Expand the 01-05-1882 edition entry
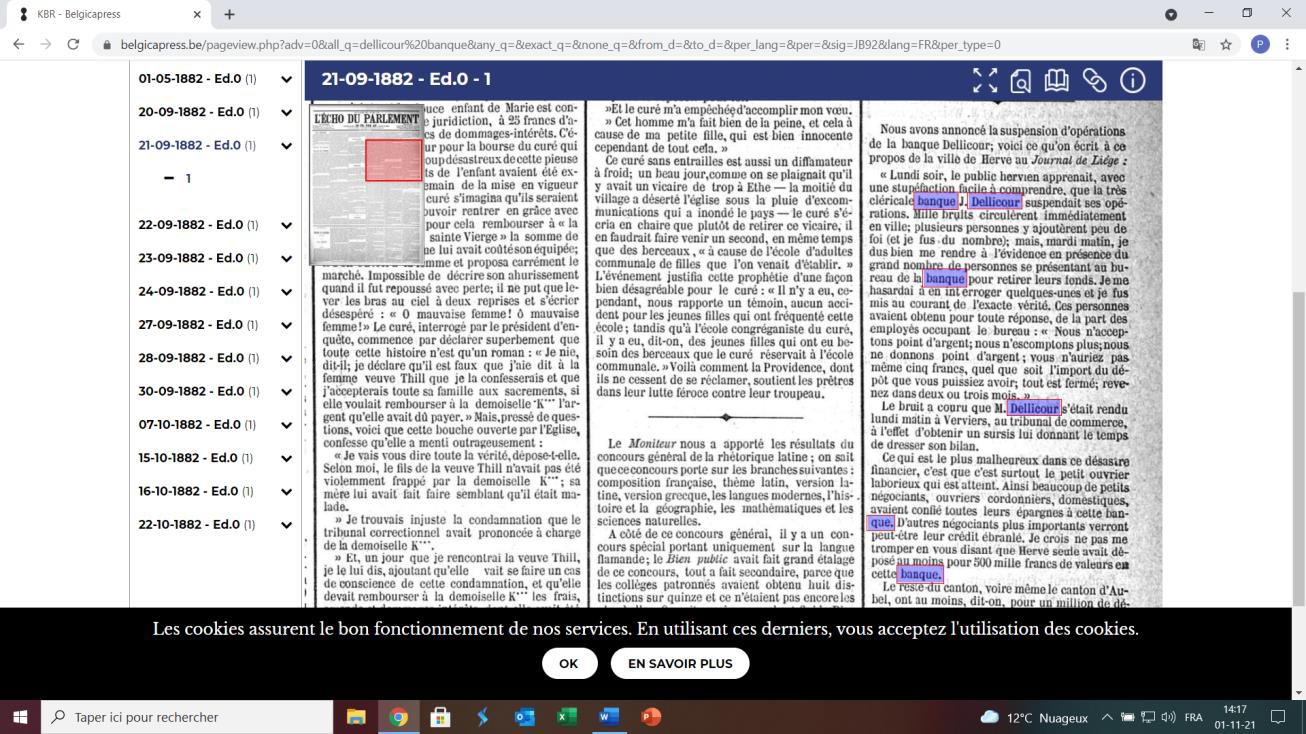The width and height of the screenshot is (1306, 734). pyautogui.click(x=286, y=79)
